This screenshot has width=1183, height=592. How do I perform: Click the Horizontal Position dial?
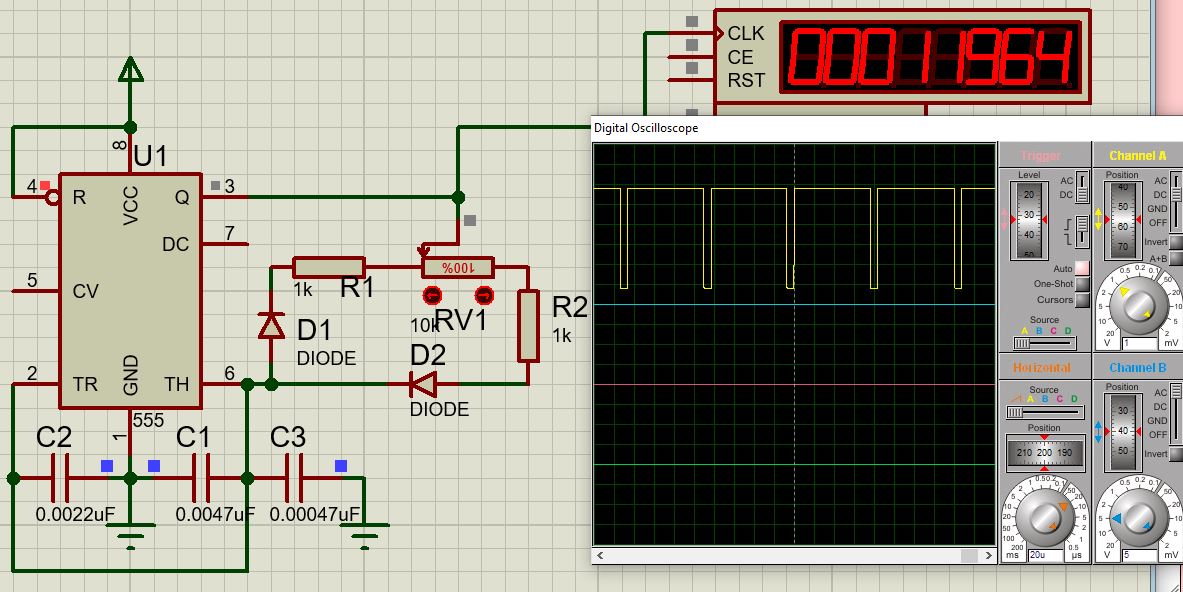[x=1044, y=453]
